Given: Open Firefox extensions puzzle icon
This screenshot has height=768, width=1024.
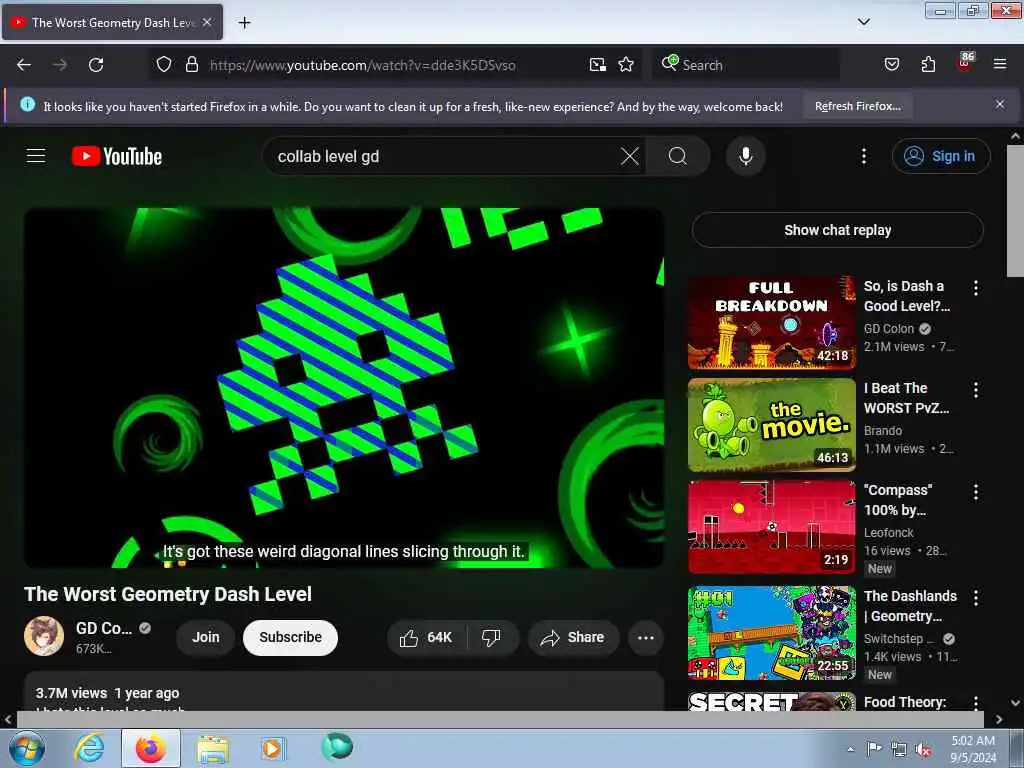Looking at the screenshot, I should (x=928, y=65).
